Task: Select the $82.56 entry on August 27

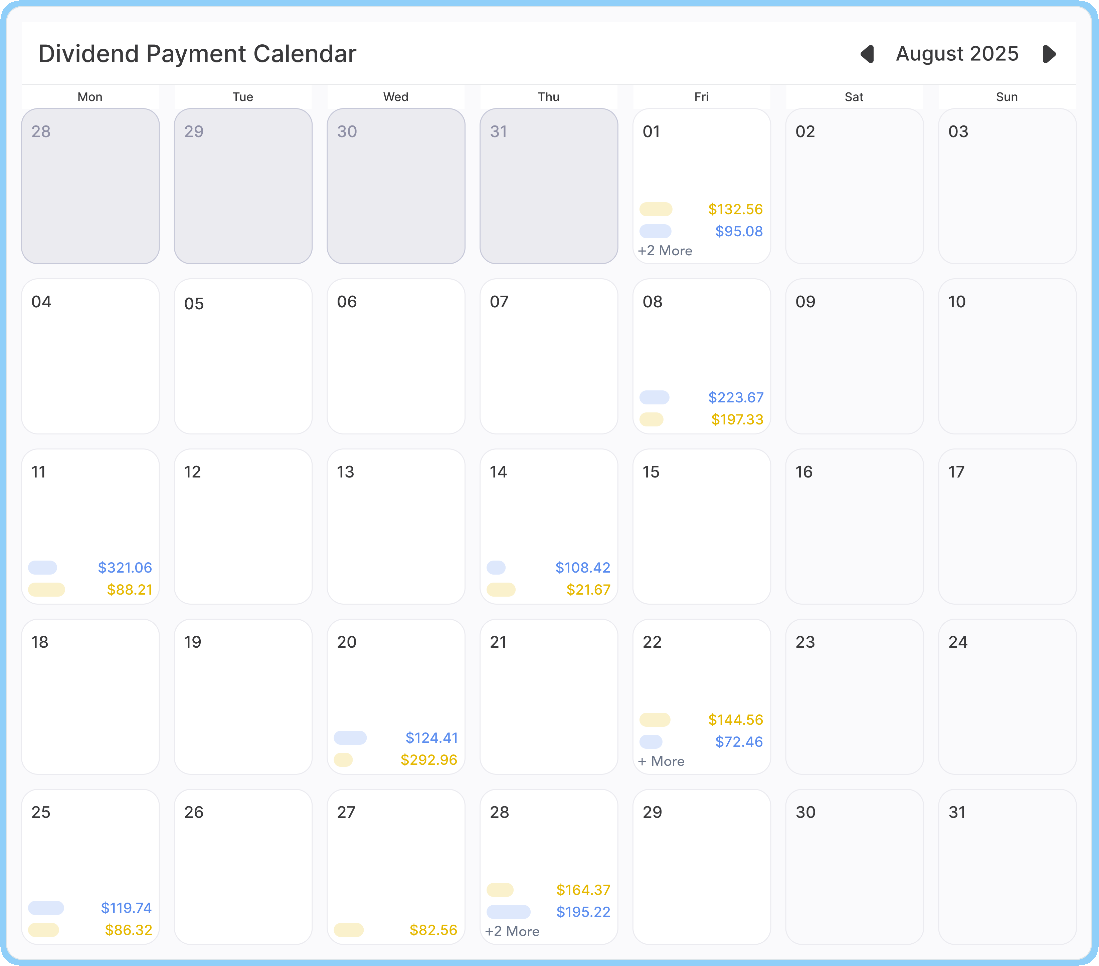Action: click(x=433, y=930)
